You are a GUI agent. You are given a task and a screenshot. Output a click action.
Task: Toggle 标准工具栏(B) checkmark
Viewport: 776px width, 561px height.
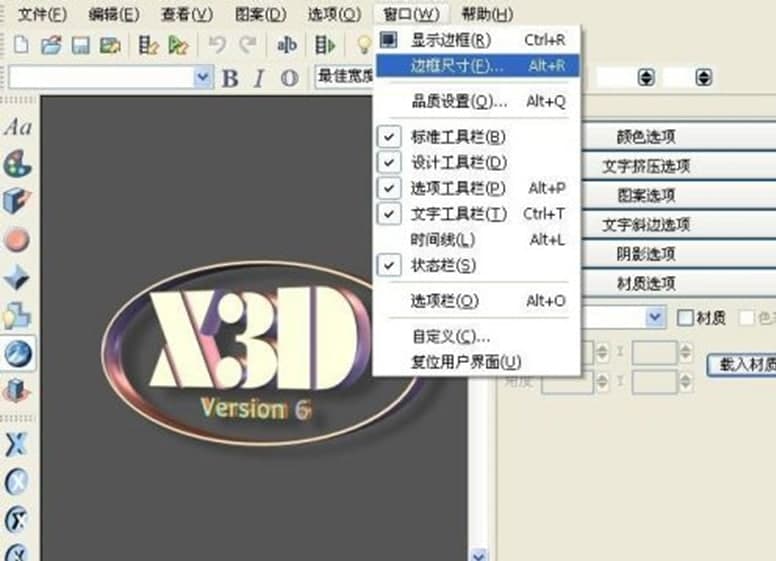[x=389, y=137]
